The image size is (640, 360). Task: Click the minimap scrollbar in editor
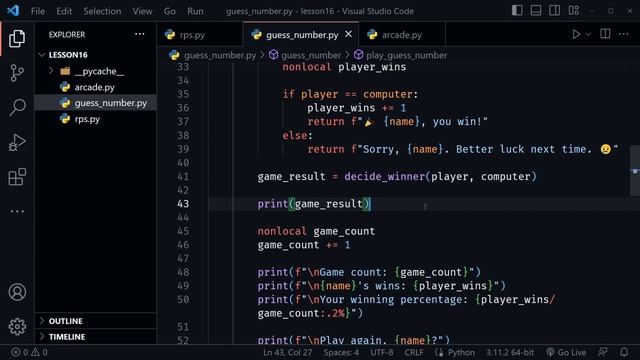(x=635, y=170)
